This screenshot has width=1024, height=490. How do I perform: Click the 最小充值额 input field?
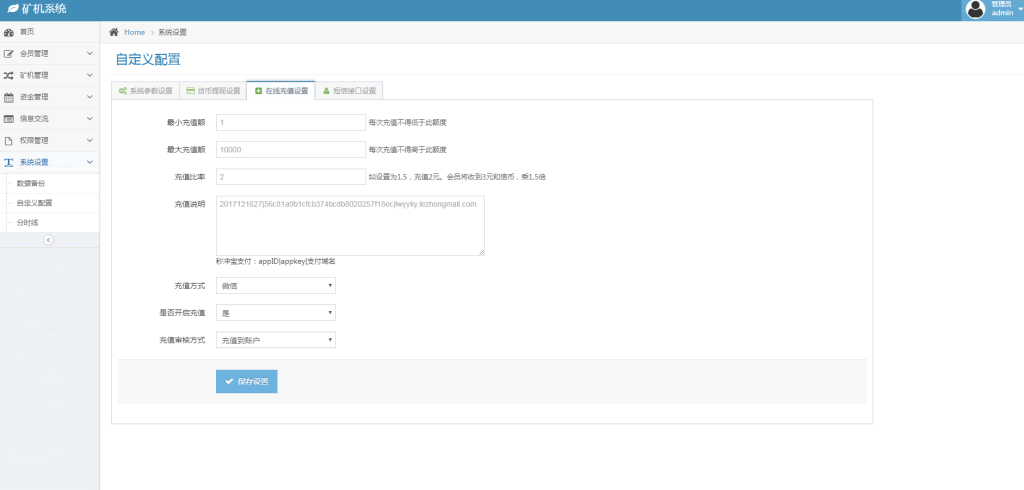(290, 122)
